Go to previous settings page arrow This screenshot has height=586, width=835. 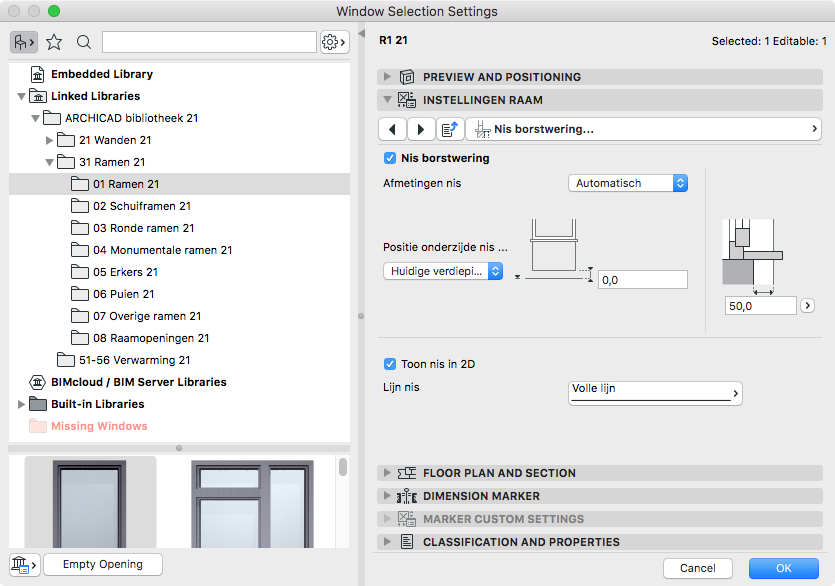coord(392,129)
